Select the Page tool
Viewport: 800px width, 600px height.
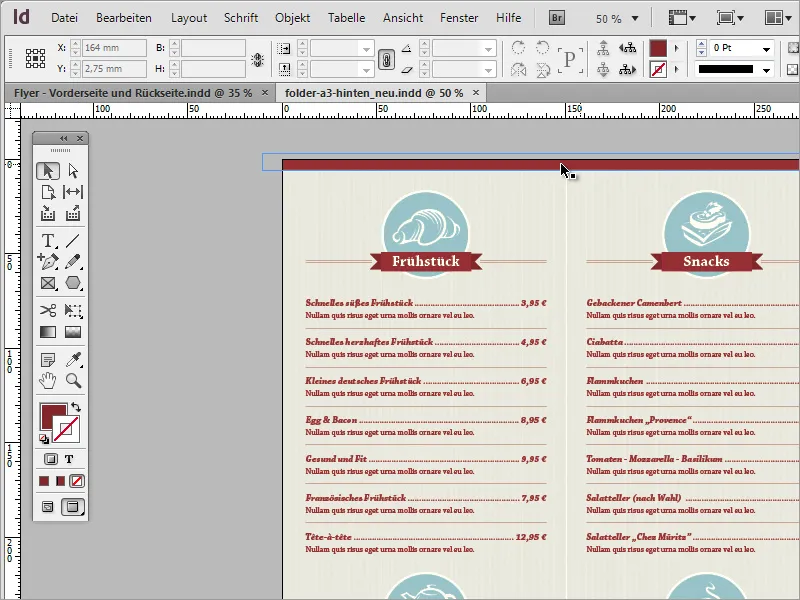pos(48,192)
